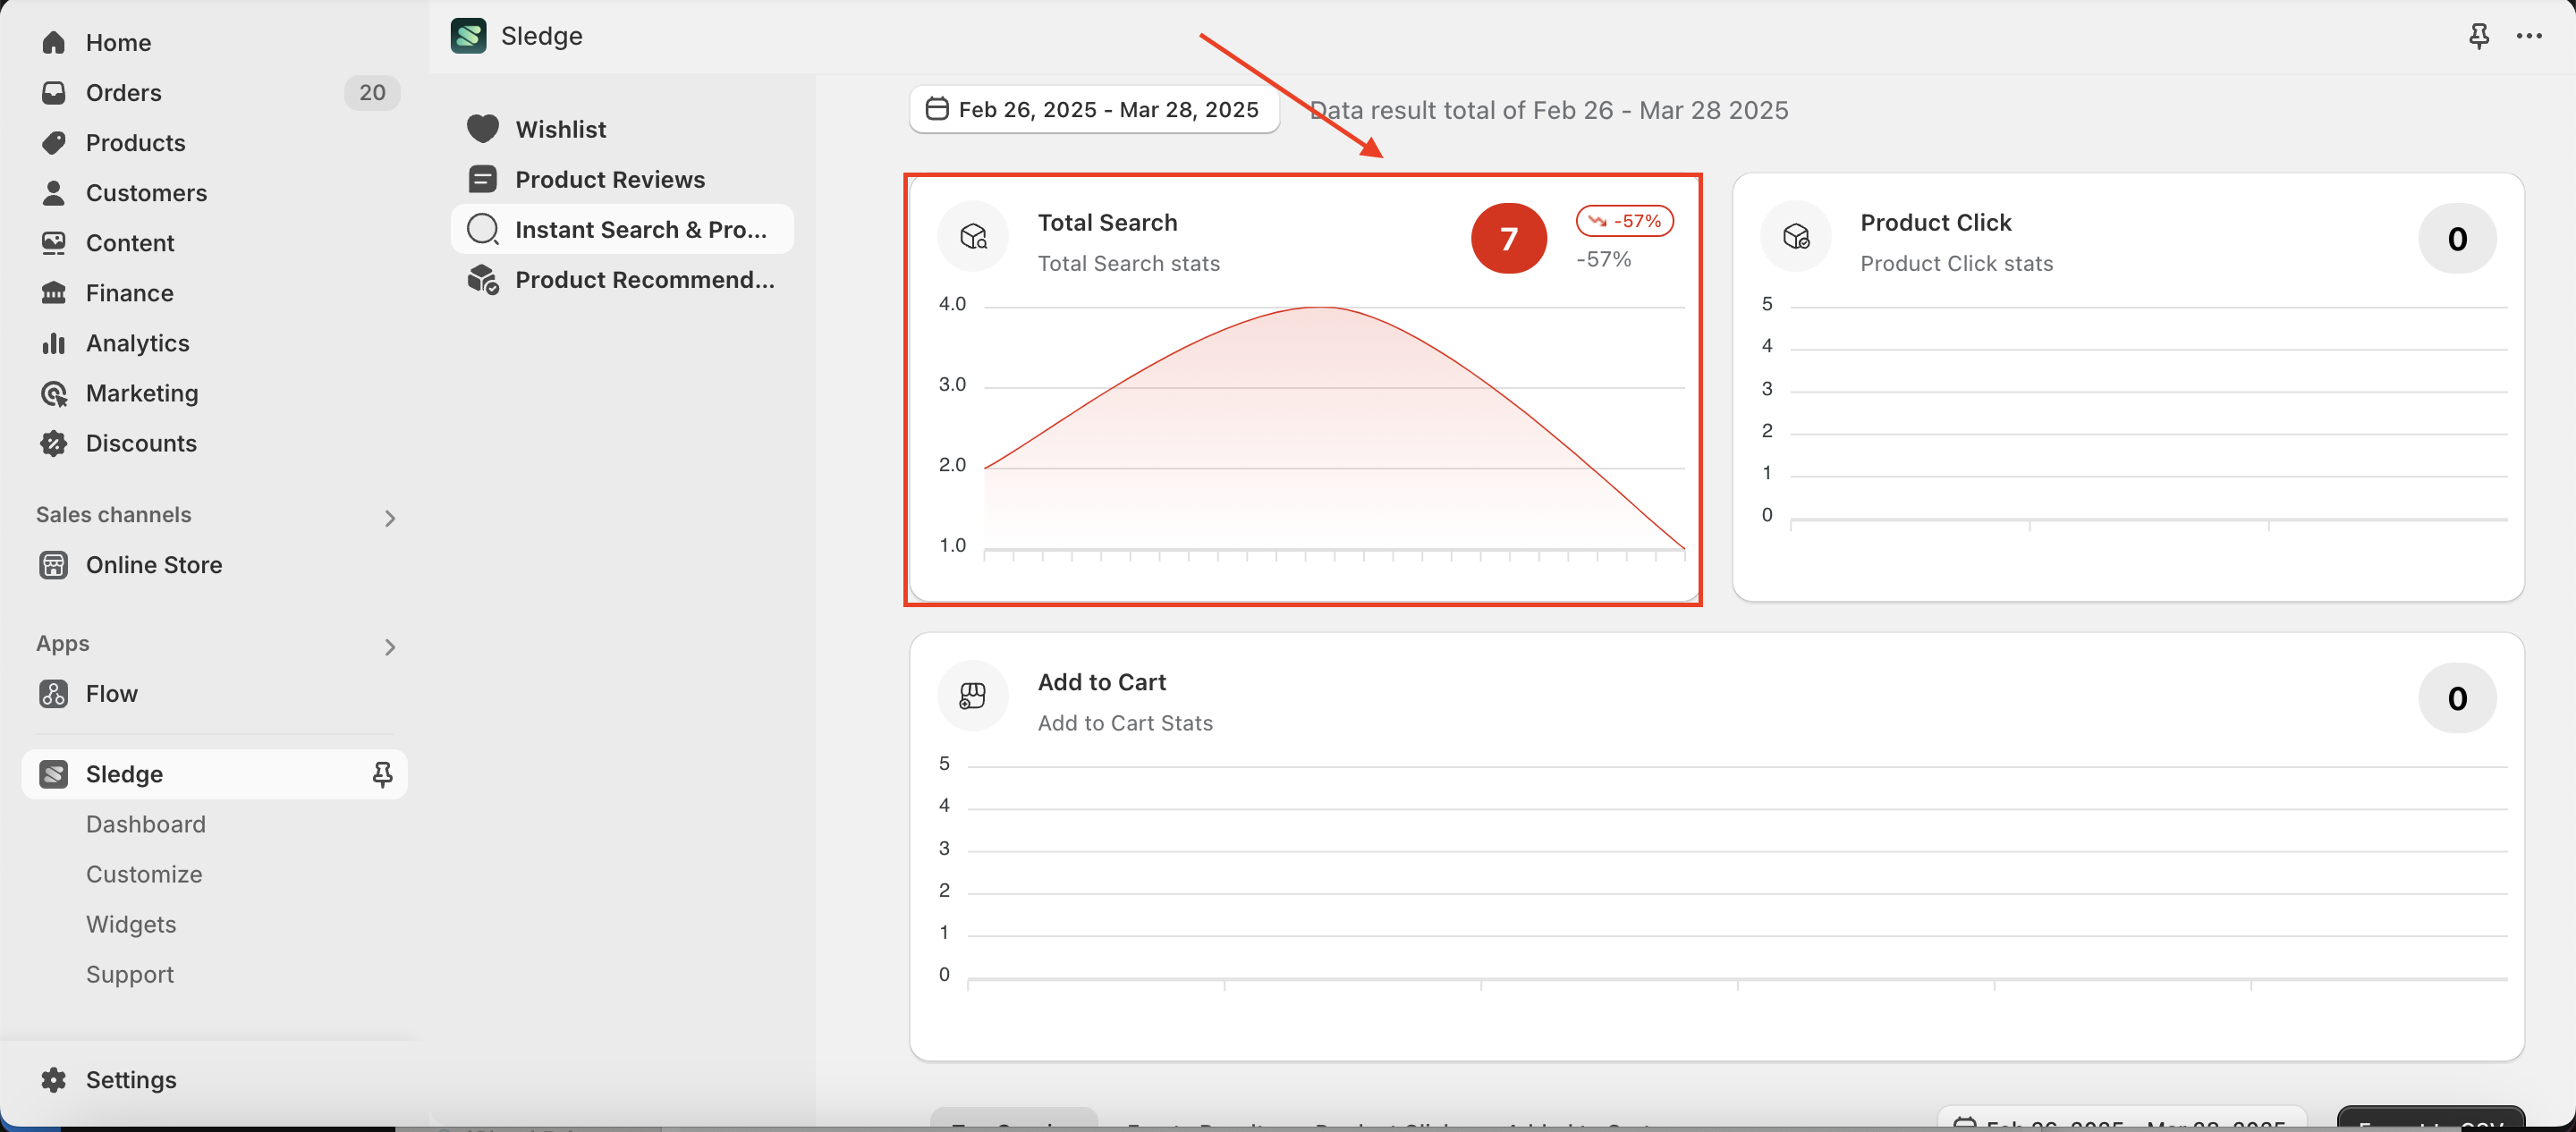Click the Product Reviews icon

[483, 179]
